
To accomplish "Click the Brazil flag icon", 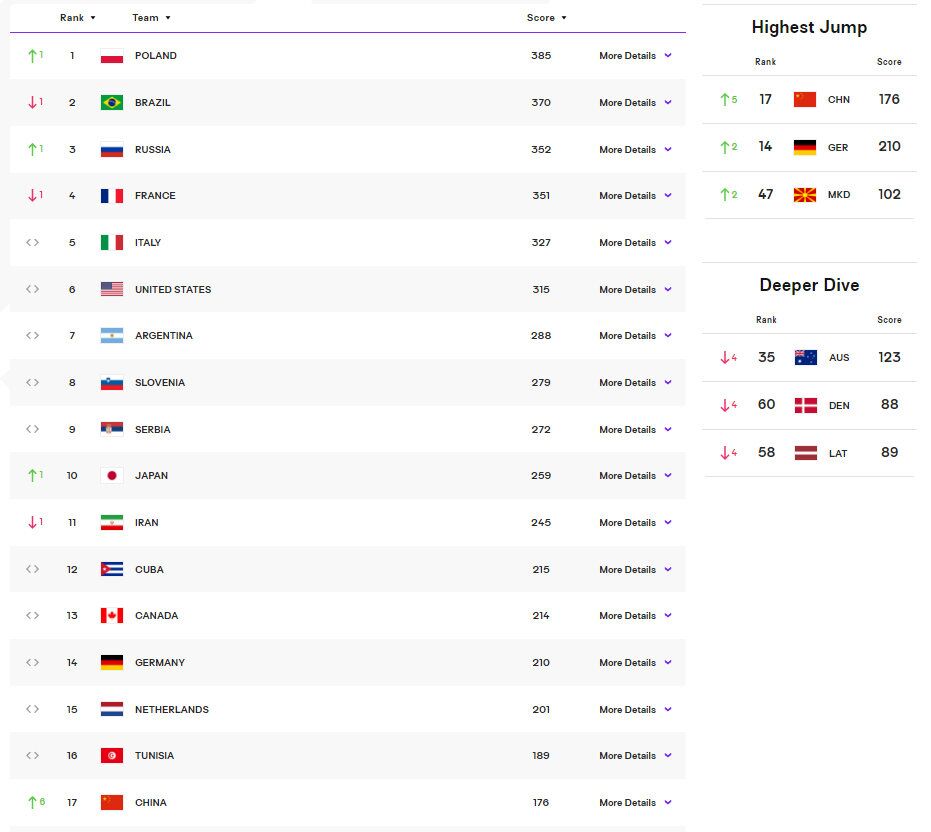I will (x=111, y=103).
